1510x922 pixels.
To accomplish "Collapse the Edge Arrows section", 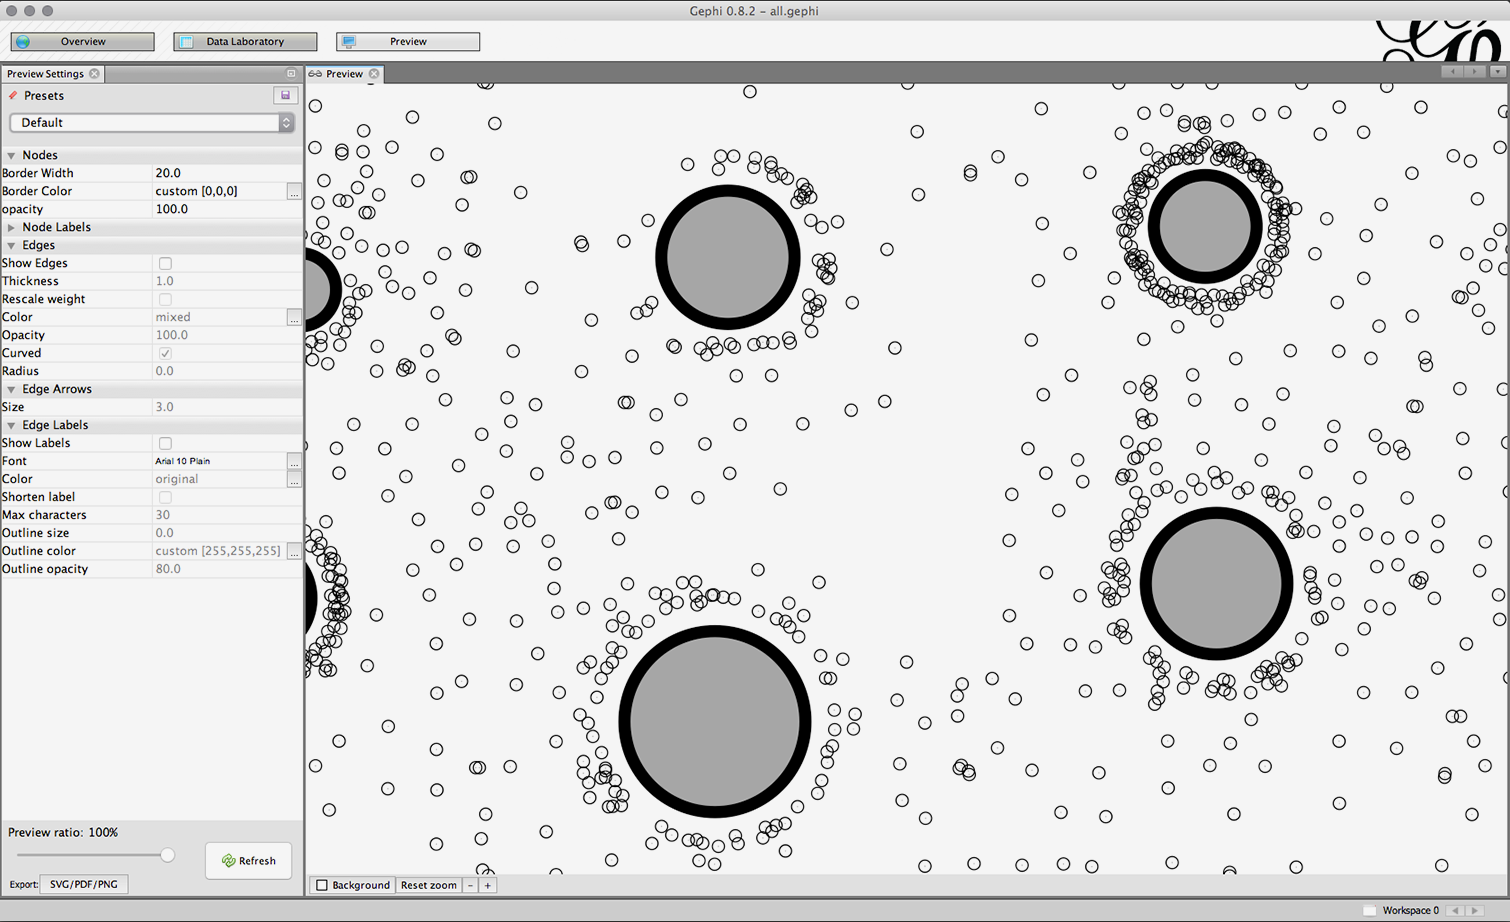I will point(12,390).
